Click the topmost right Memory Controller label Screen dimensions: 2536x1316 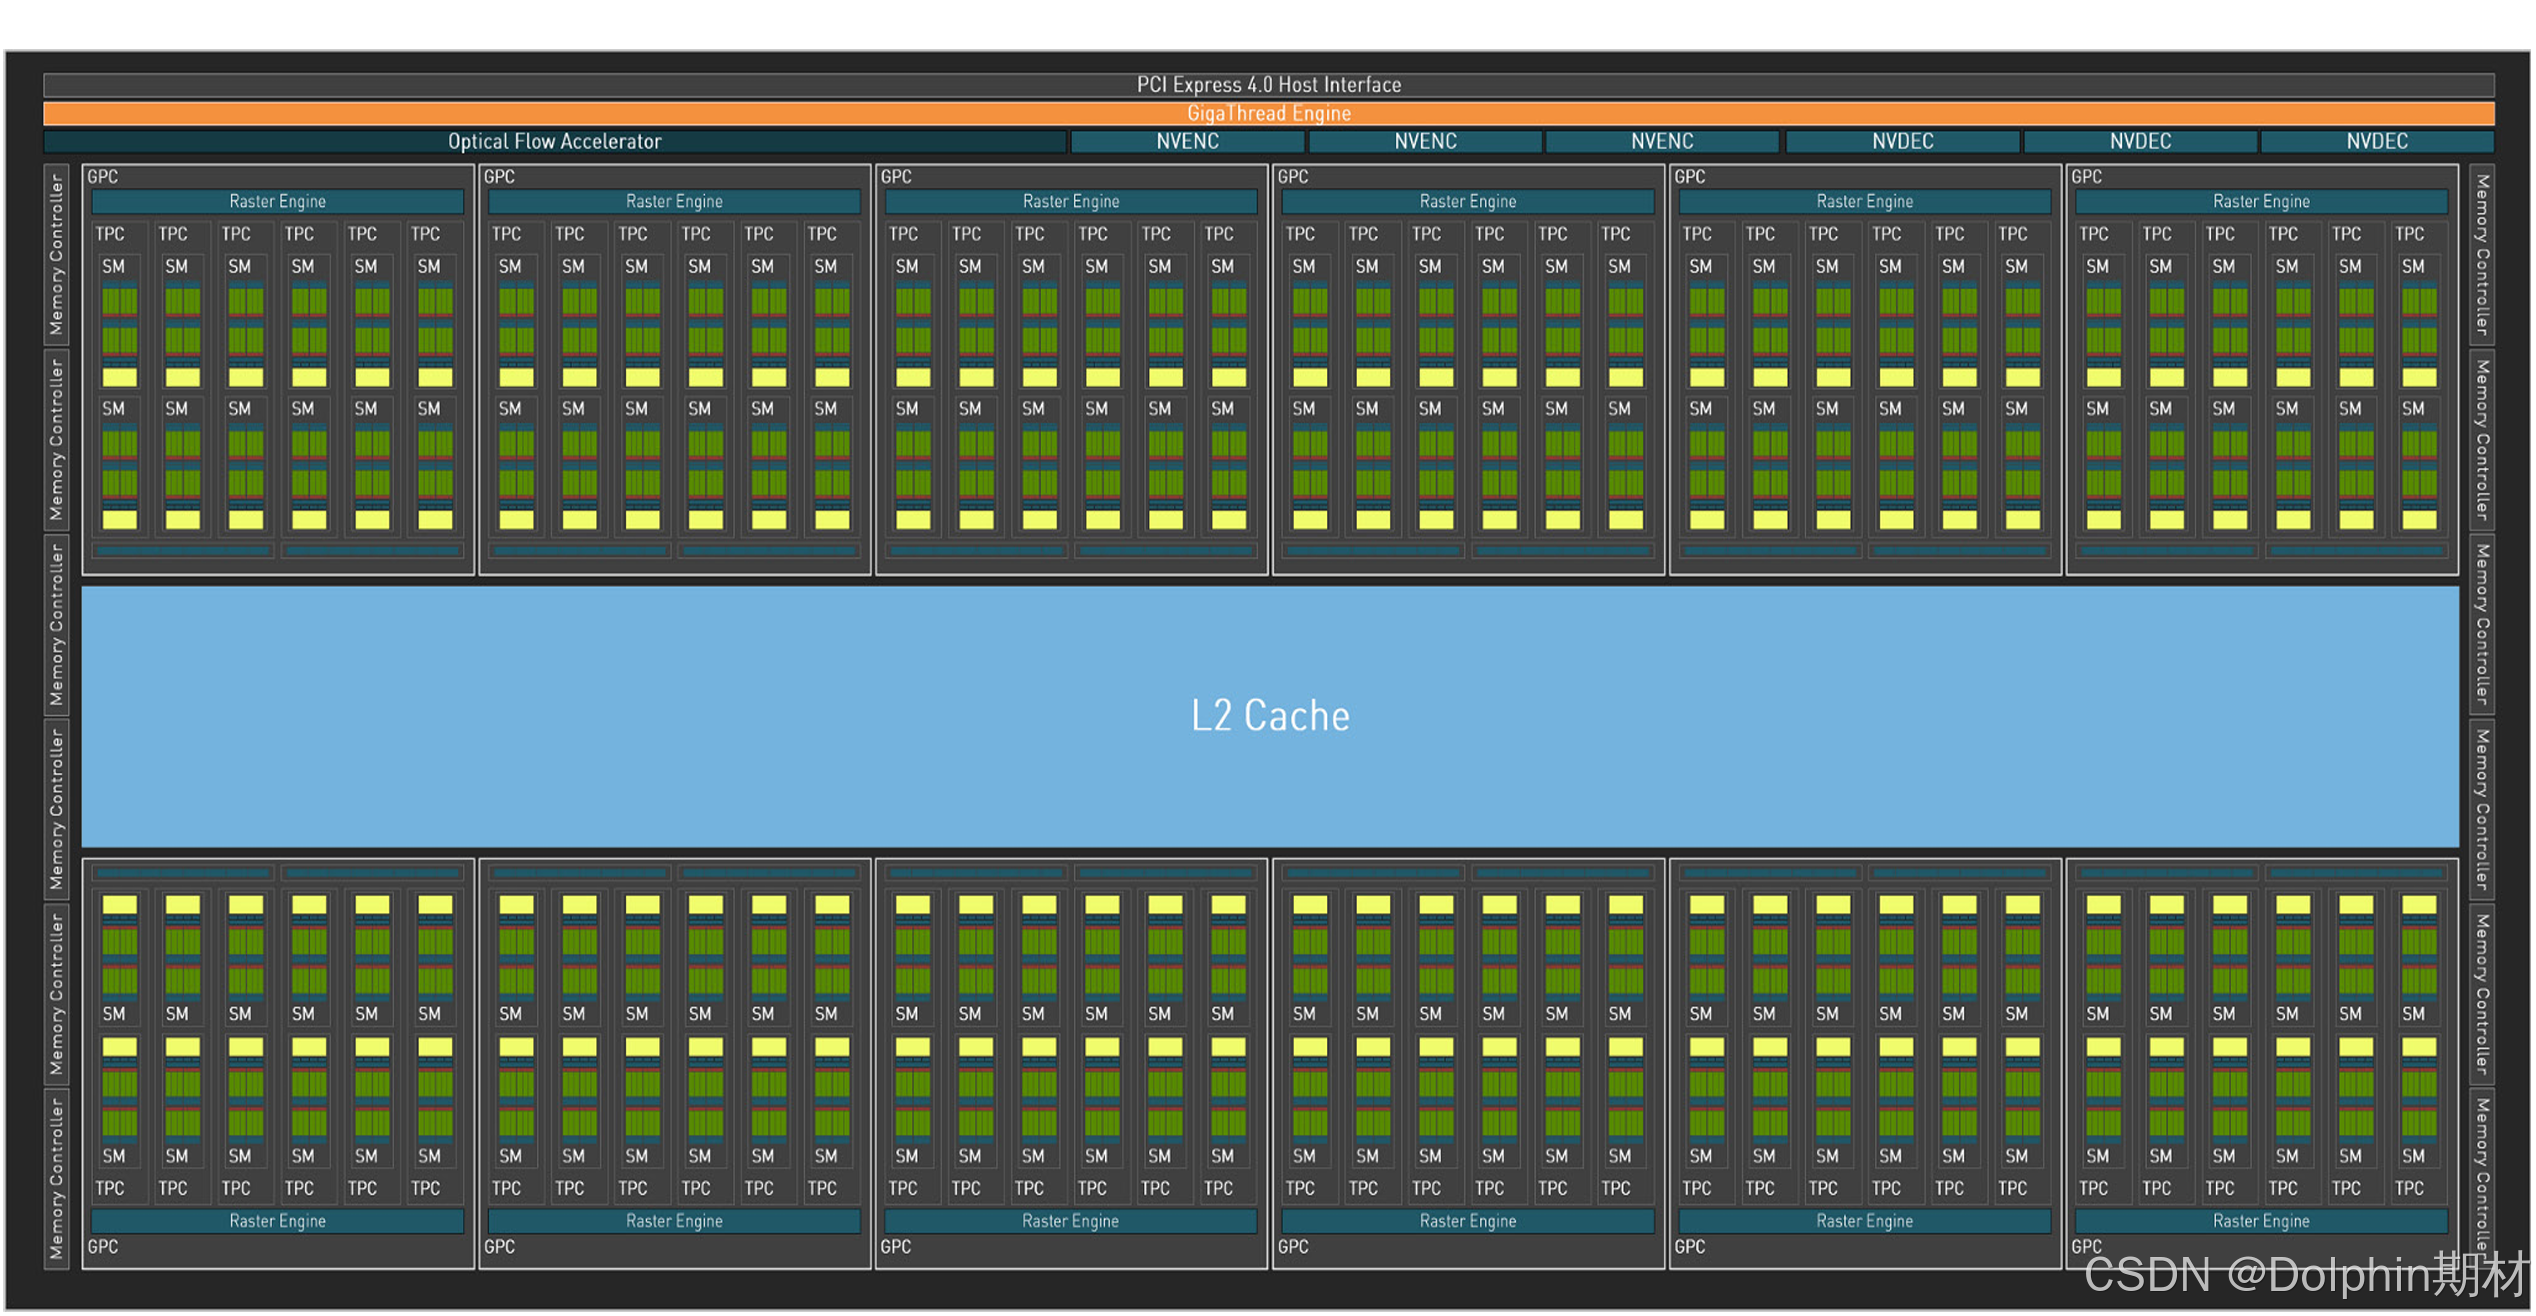point(2481,254)
